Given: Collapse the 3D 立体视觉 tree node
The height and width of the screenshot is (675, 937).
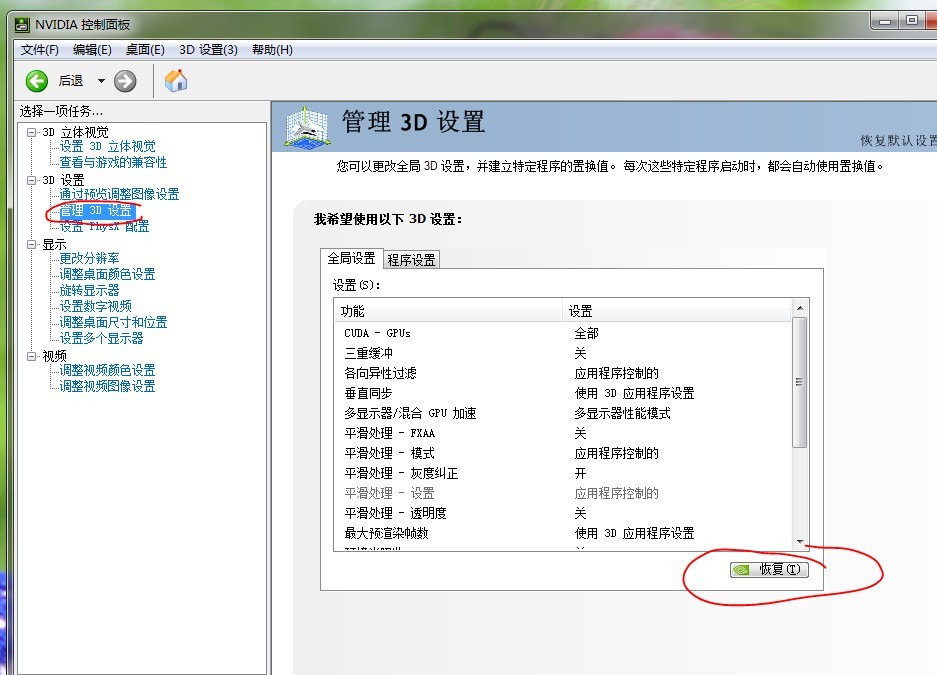Looking at the screenshot, I should coord(32,132).
